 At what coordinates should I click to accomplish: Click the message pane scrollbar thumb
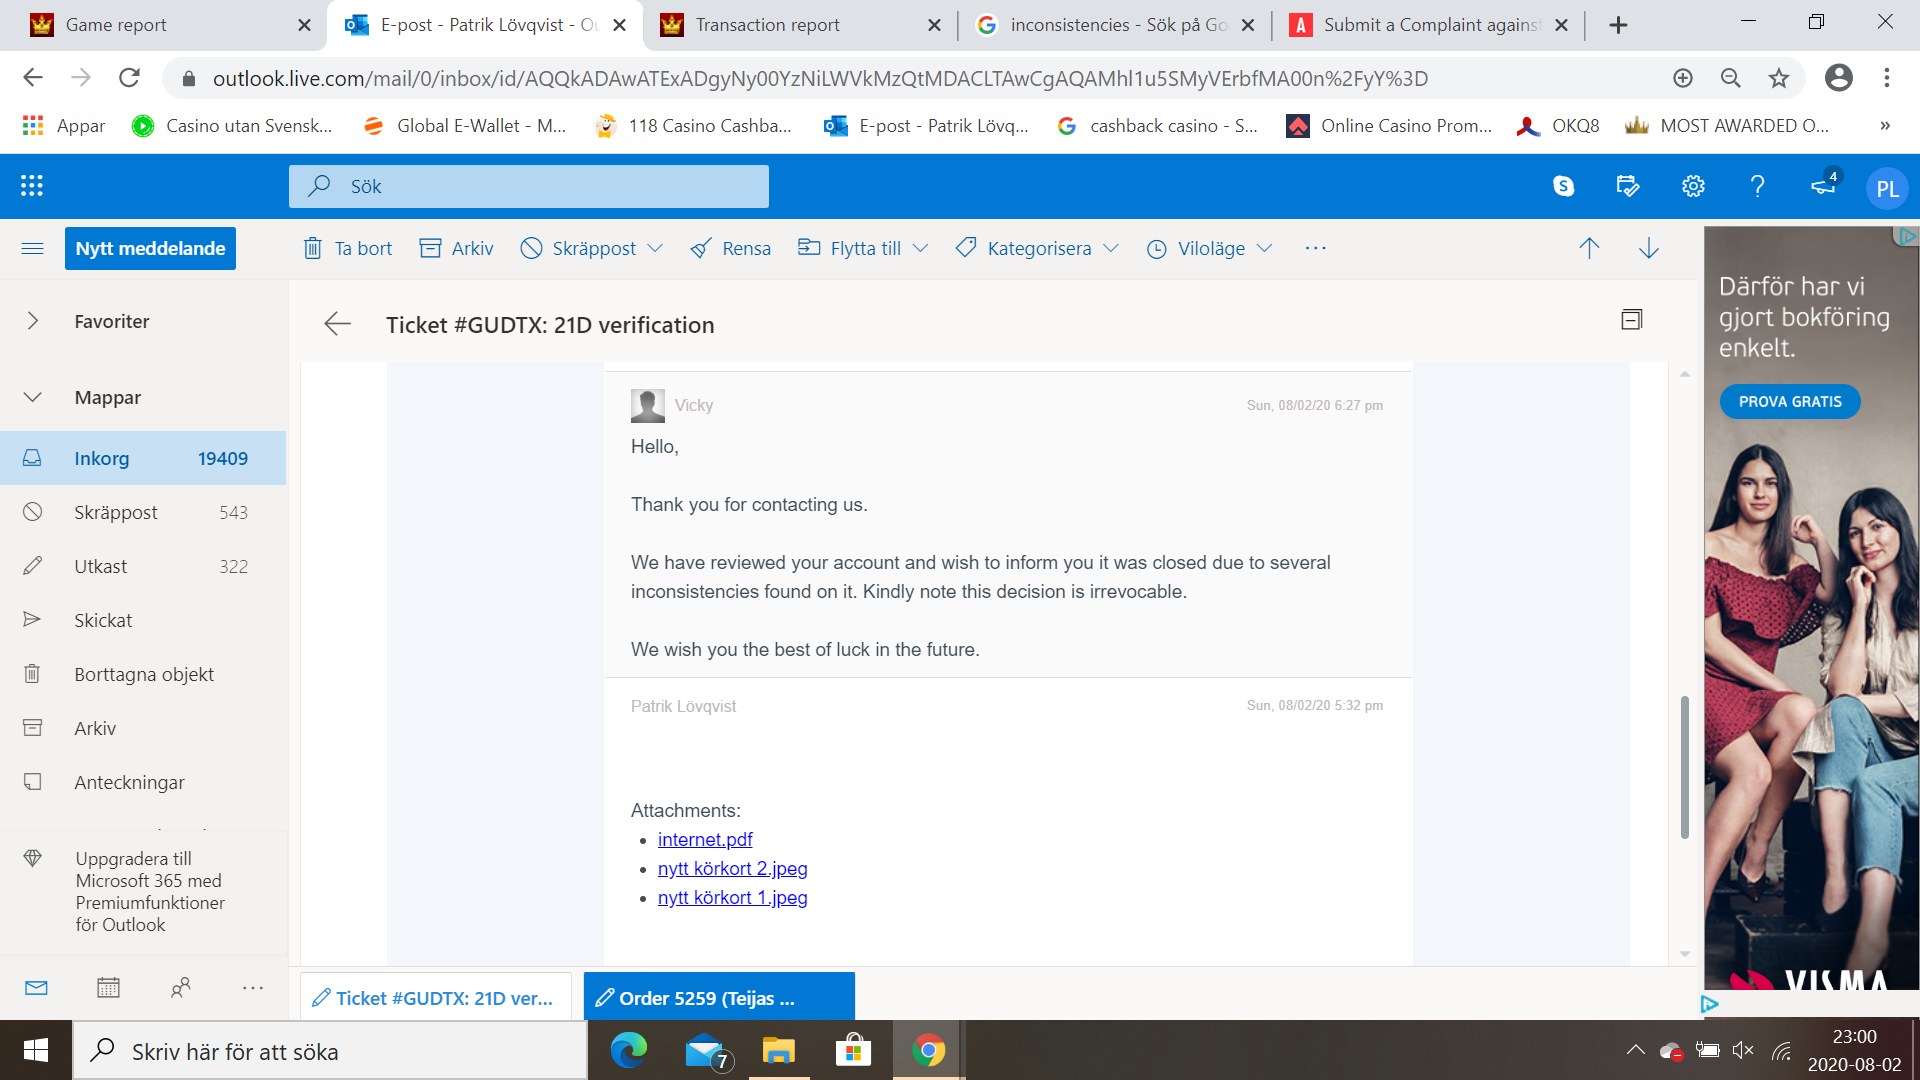[x=1685, y=767]
